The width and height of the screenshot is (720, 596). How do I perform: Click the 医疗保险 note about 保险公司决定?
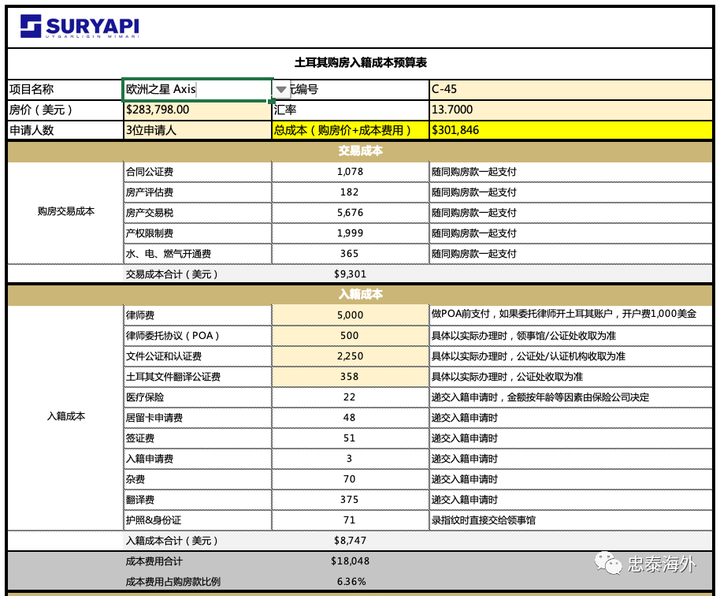point(540,397)
